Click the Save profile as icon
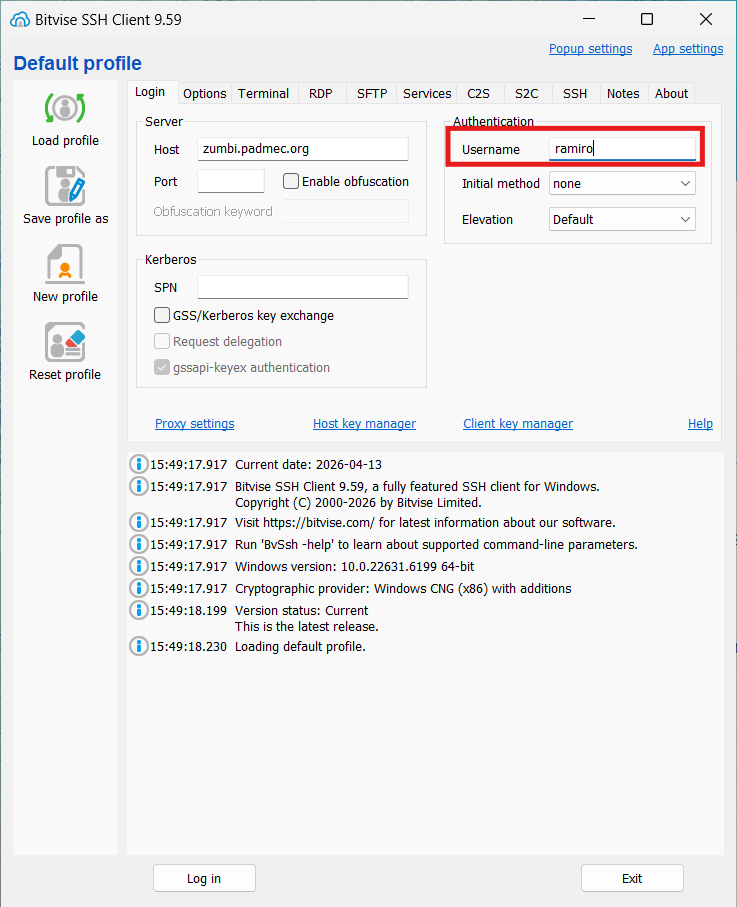The width and height of the screenshot is (737, 907). click(65, 186)
